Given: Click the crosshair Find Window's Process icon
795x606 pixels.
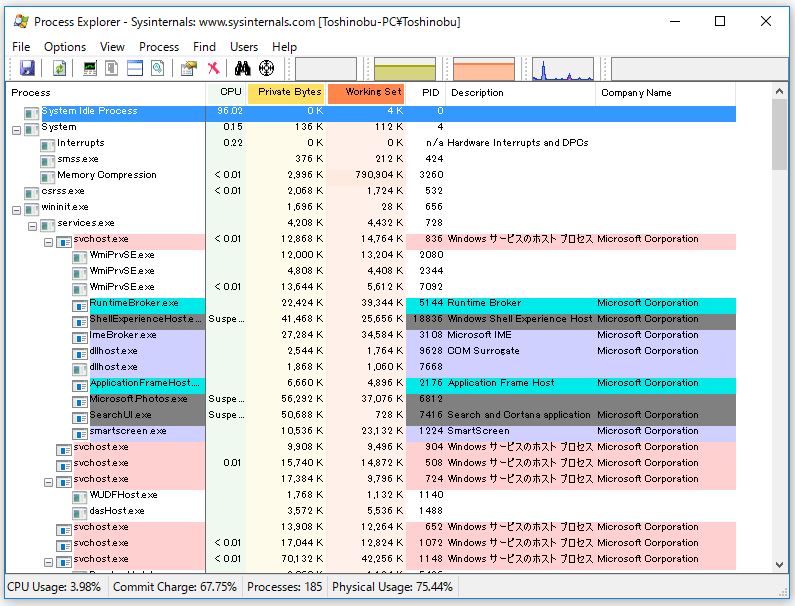Looking at the screenshot, I should coord(266,68).
